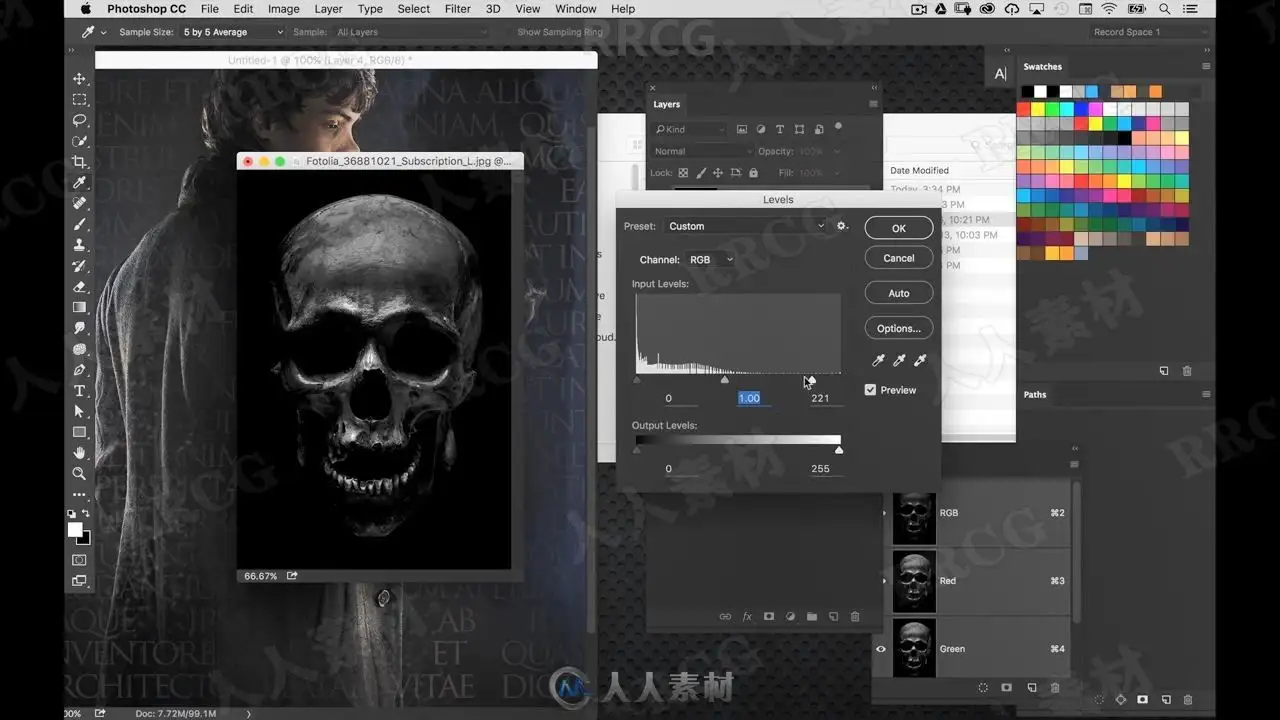This screenshot has height=720, width=1280.
Task: Select the Gradient tool
Action: click(80, 307)
